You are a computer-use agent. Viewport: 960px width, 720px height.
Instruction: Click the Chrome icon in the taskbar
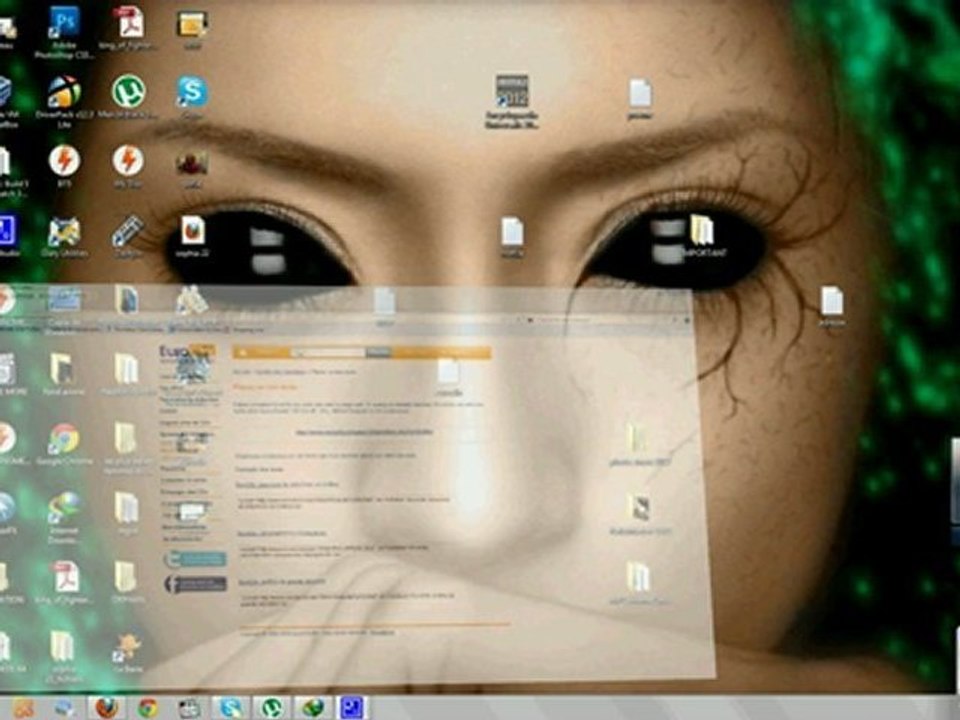[148, 708]
